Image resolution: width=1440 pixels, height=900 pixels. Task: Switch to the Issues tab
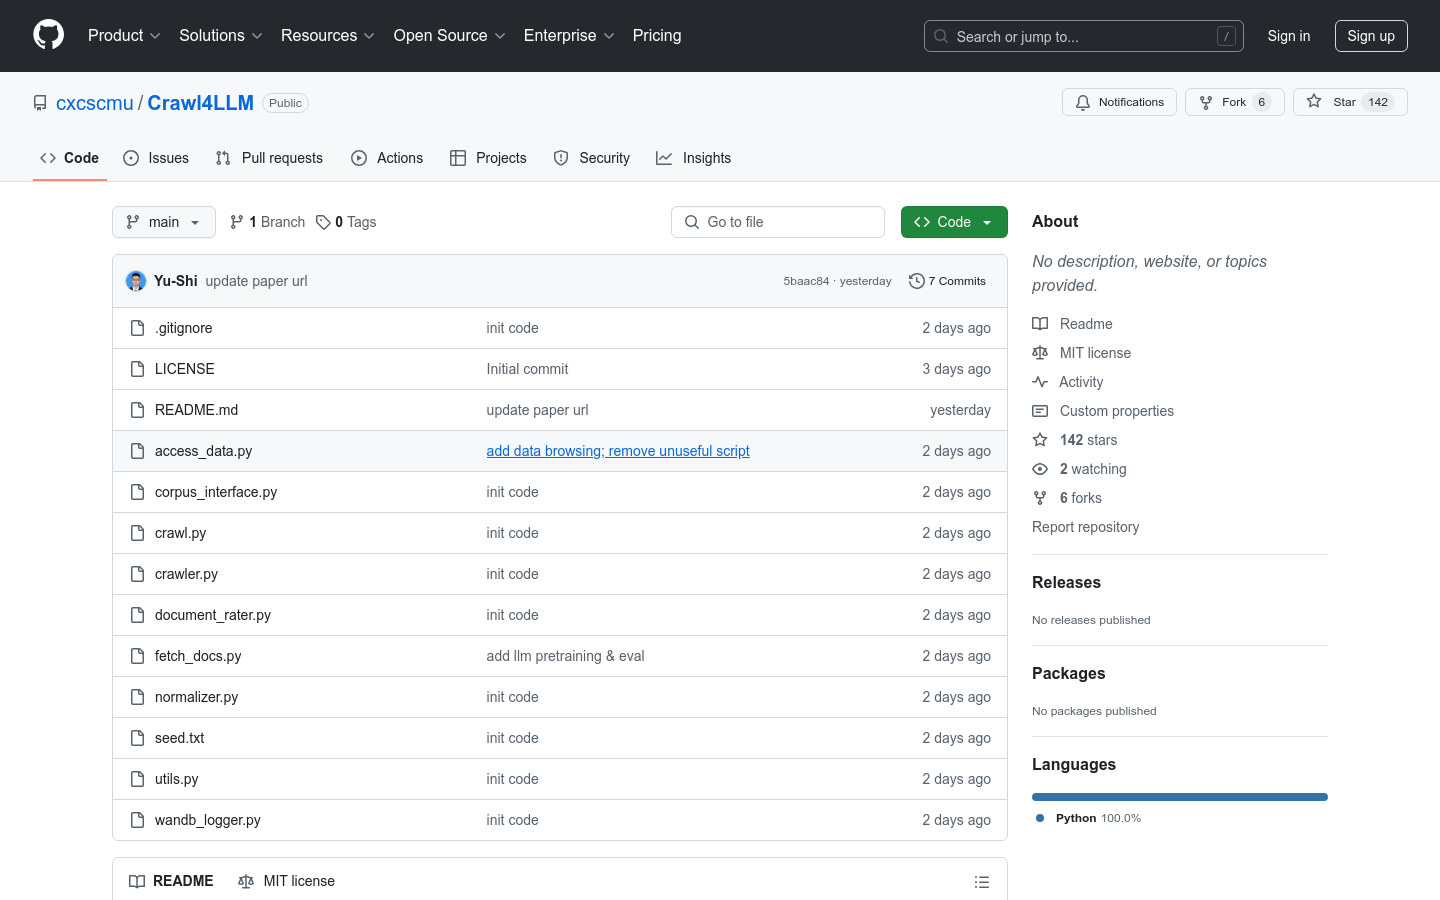(x=156, y=158)
